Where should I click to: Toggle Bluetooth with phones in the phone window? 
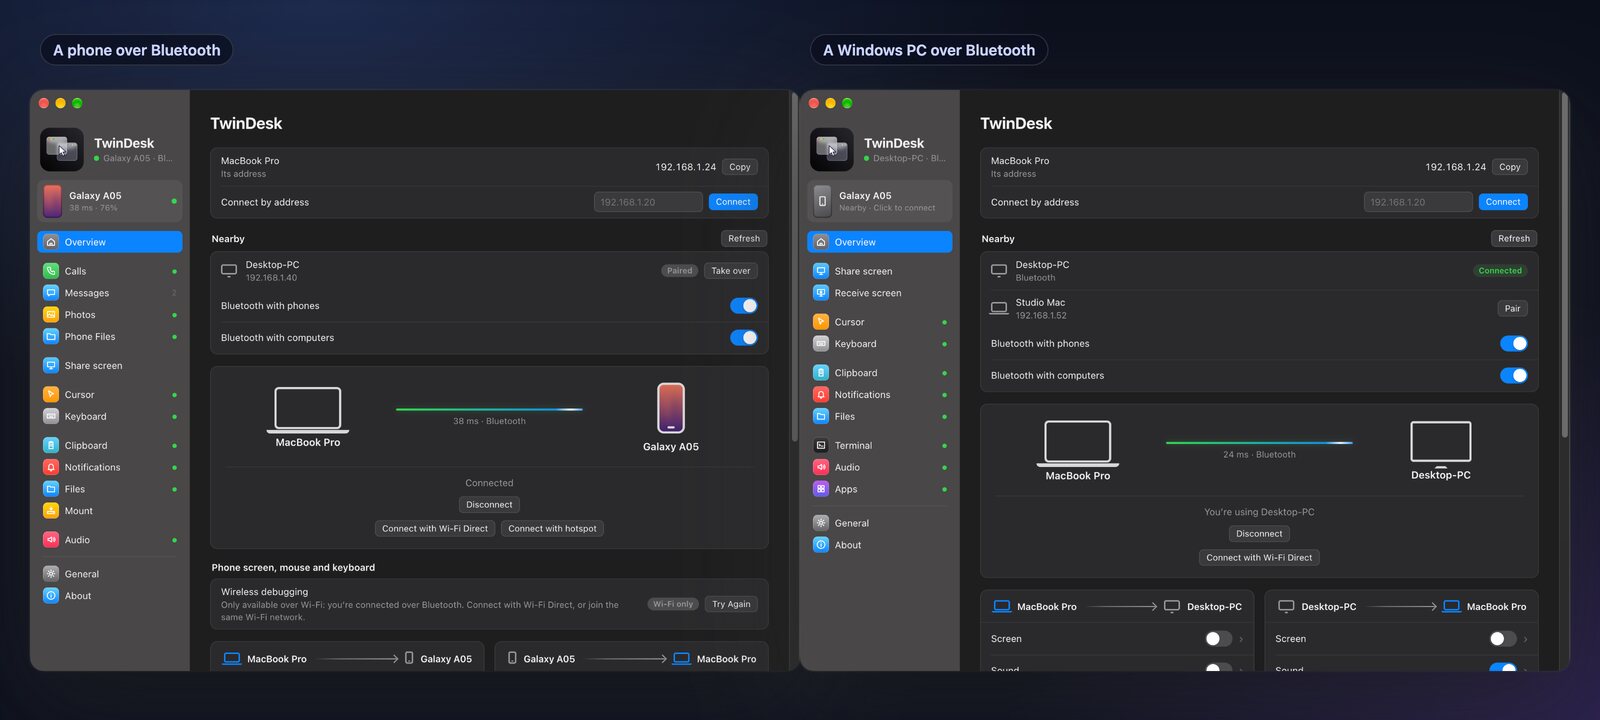point(744,306)
